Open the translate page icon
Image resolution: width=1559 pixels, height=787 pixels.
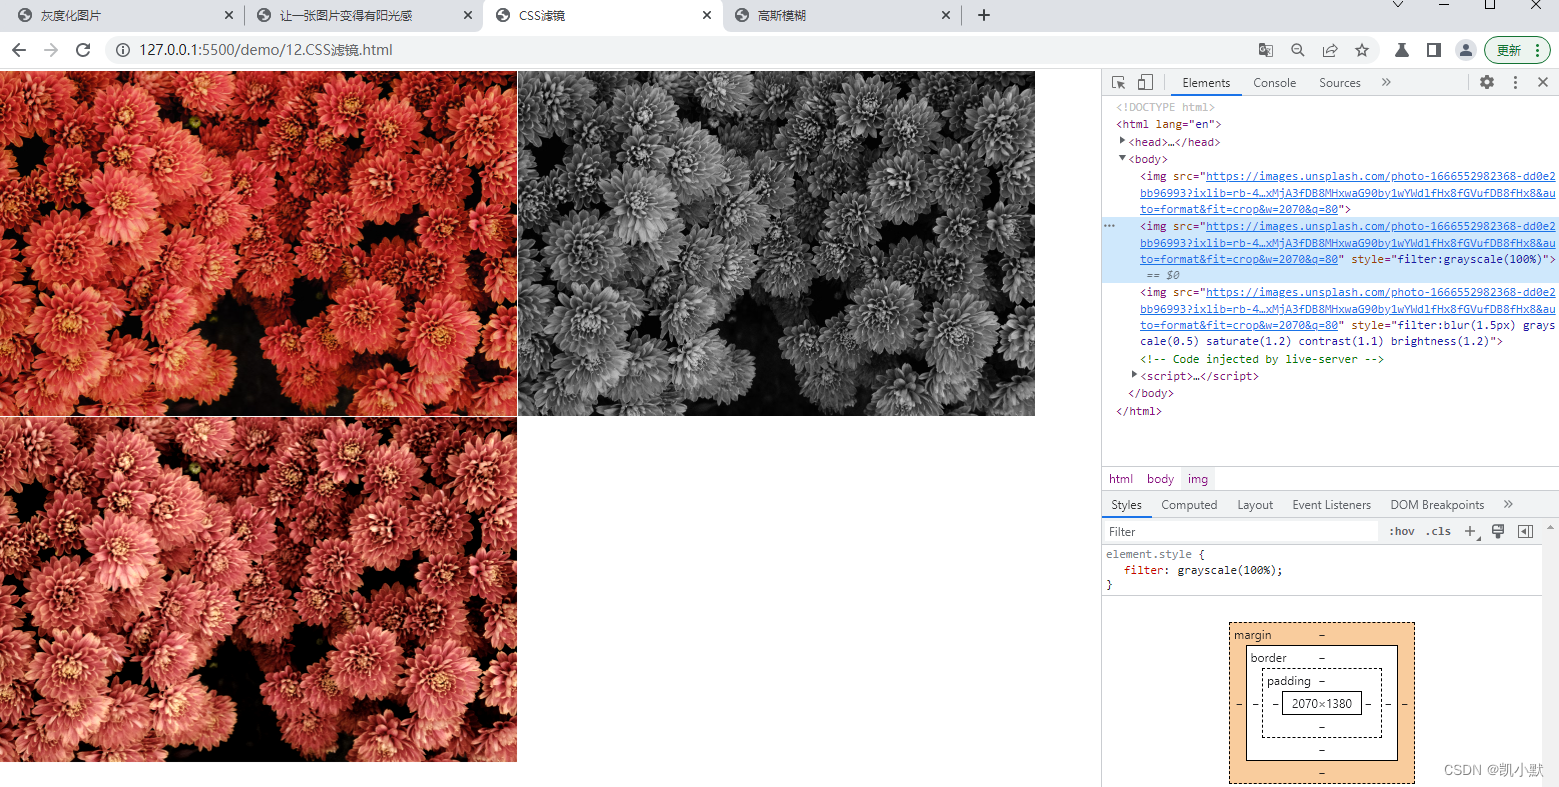[x=1266, y=50]
